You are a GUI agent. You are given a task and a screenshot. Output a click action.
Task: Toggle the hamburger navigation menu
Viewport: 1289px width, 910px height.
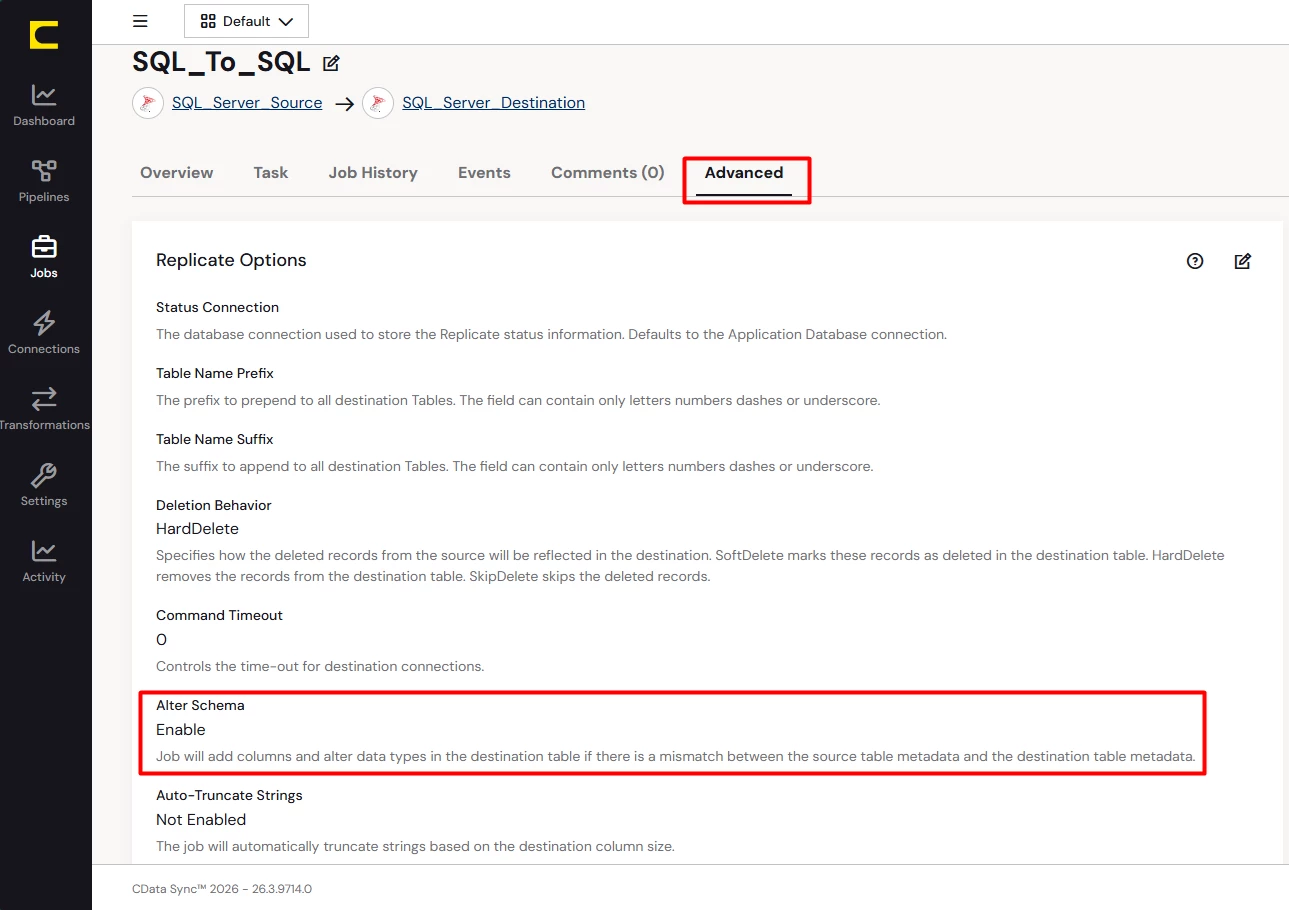(140, 21)
